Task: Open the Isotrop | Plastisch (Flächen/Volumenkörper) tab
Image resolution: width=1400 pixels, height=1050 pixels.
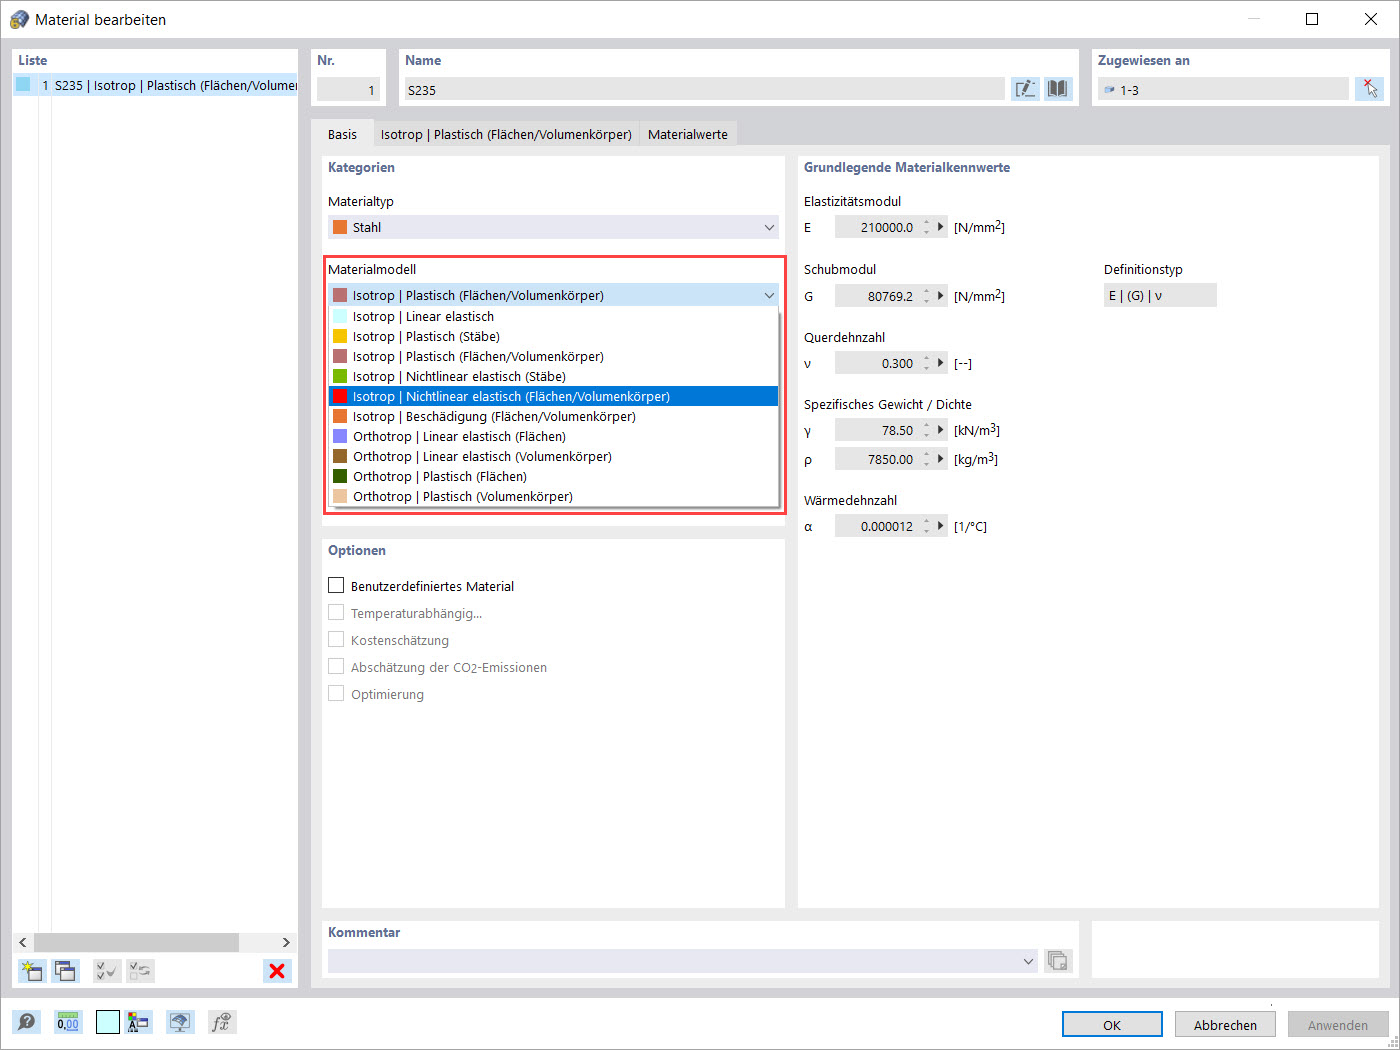Action: [505, 133]
